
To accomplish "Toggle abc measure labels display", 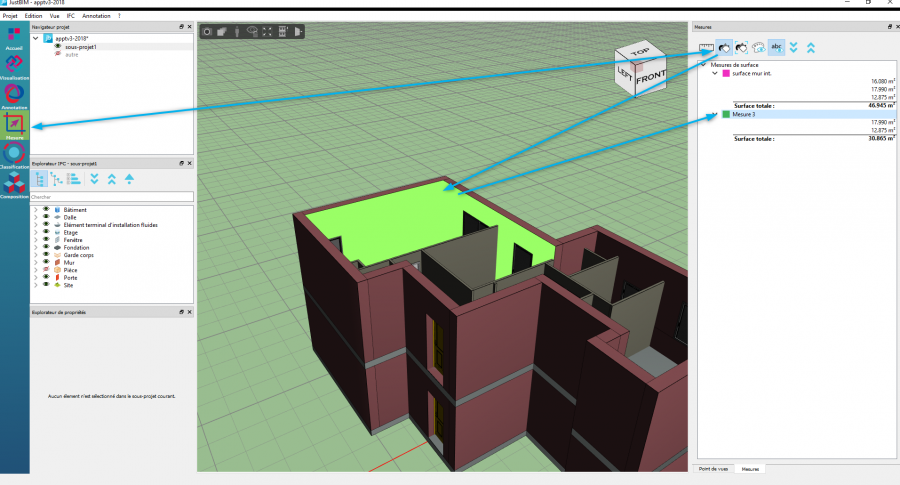I will coord(777,48).
